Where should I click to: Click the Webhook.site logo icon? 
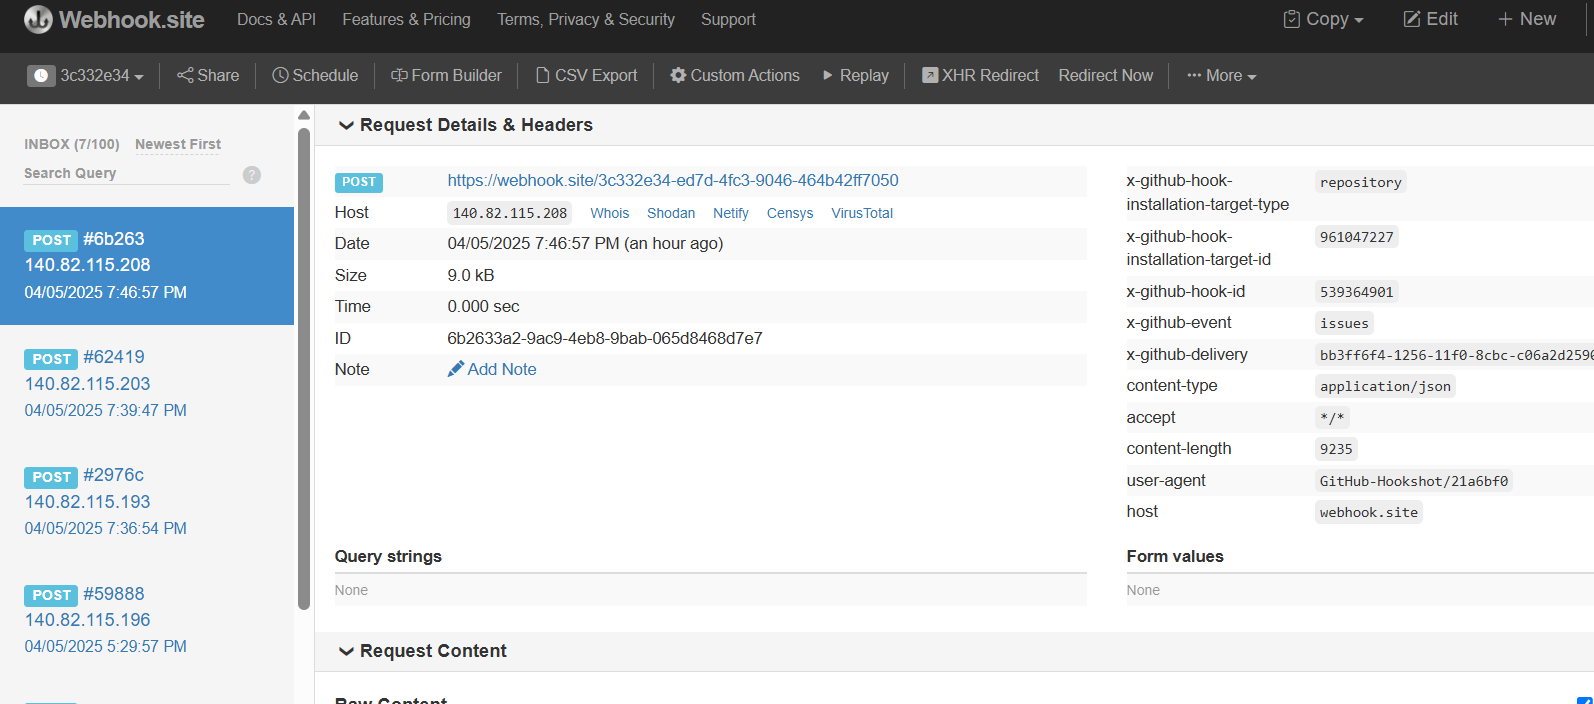[38, 20]
